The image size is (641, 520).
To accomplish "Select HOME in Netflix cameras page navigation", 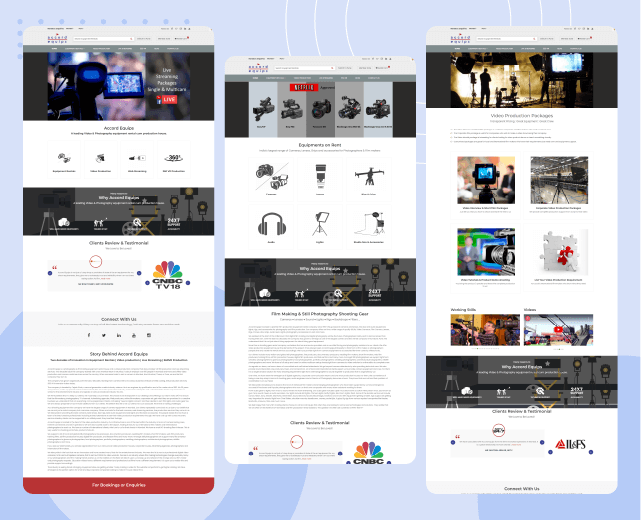I will [256, 78].
